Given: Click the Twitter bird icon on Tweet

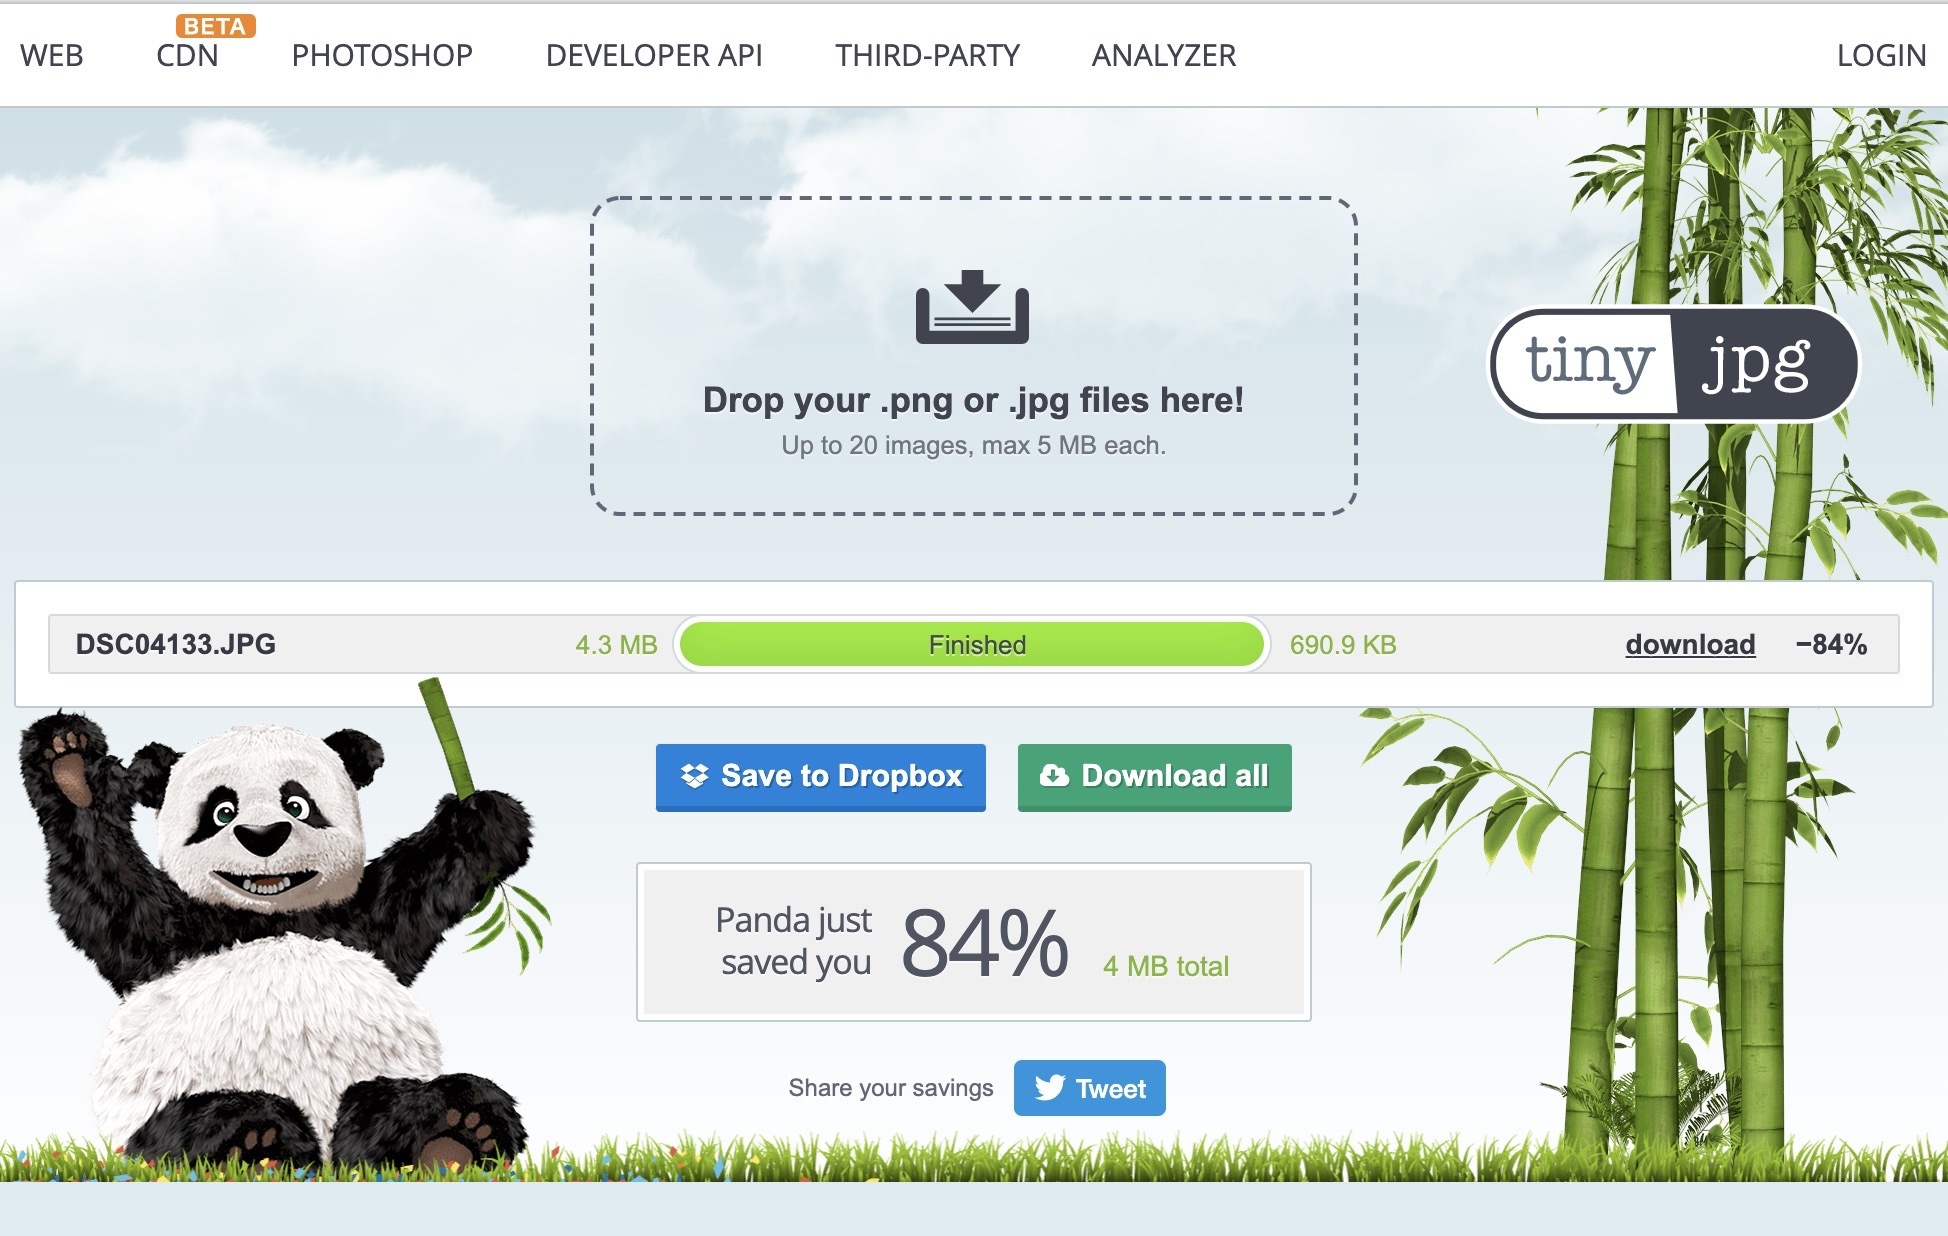Looking at the screenshot, I should click(x=1049, y=1088).
